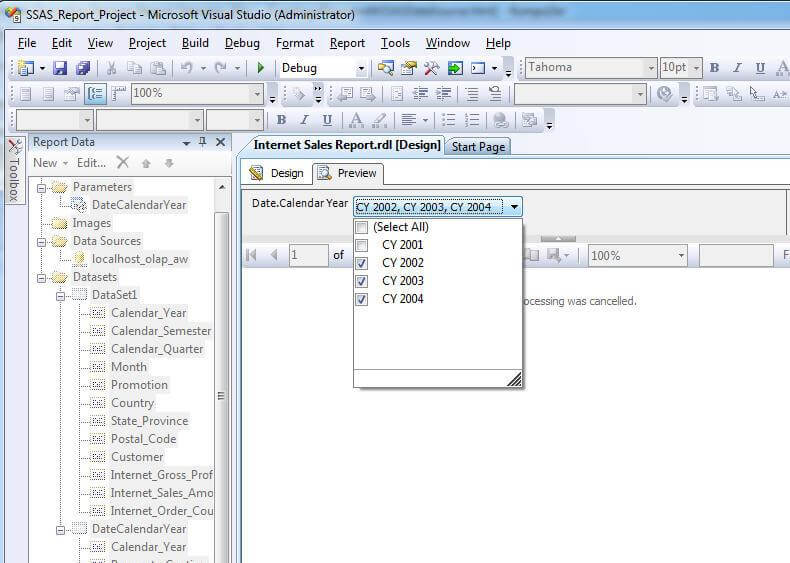Switch to the Design view tab
This screenshot has width=790, height=563.
pyautogui.click(x=277, y=173)
